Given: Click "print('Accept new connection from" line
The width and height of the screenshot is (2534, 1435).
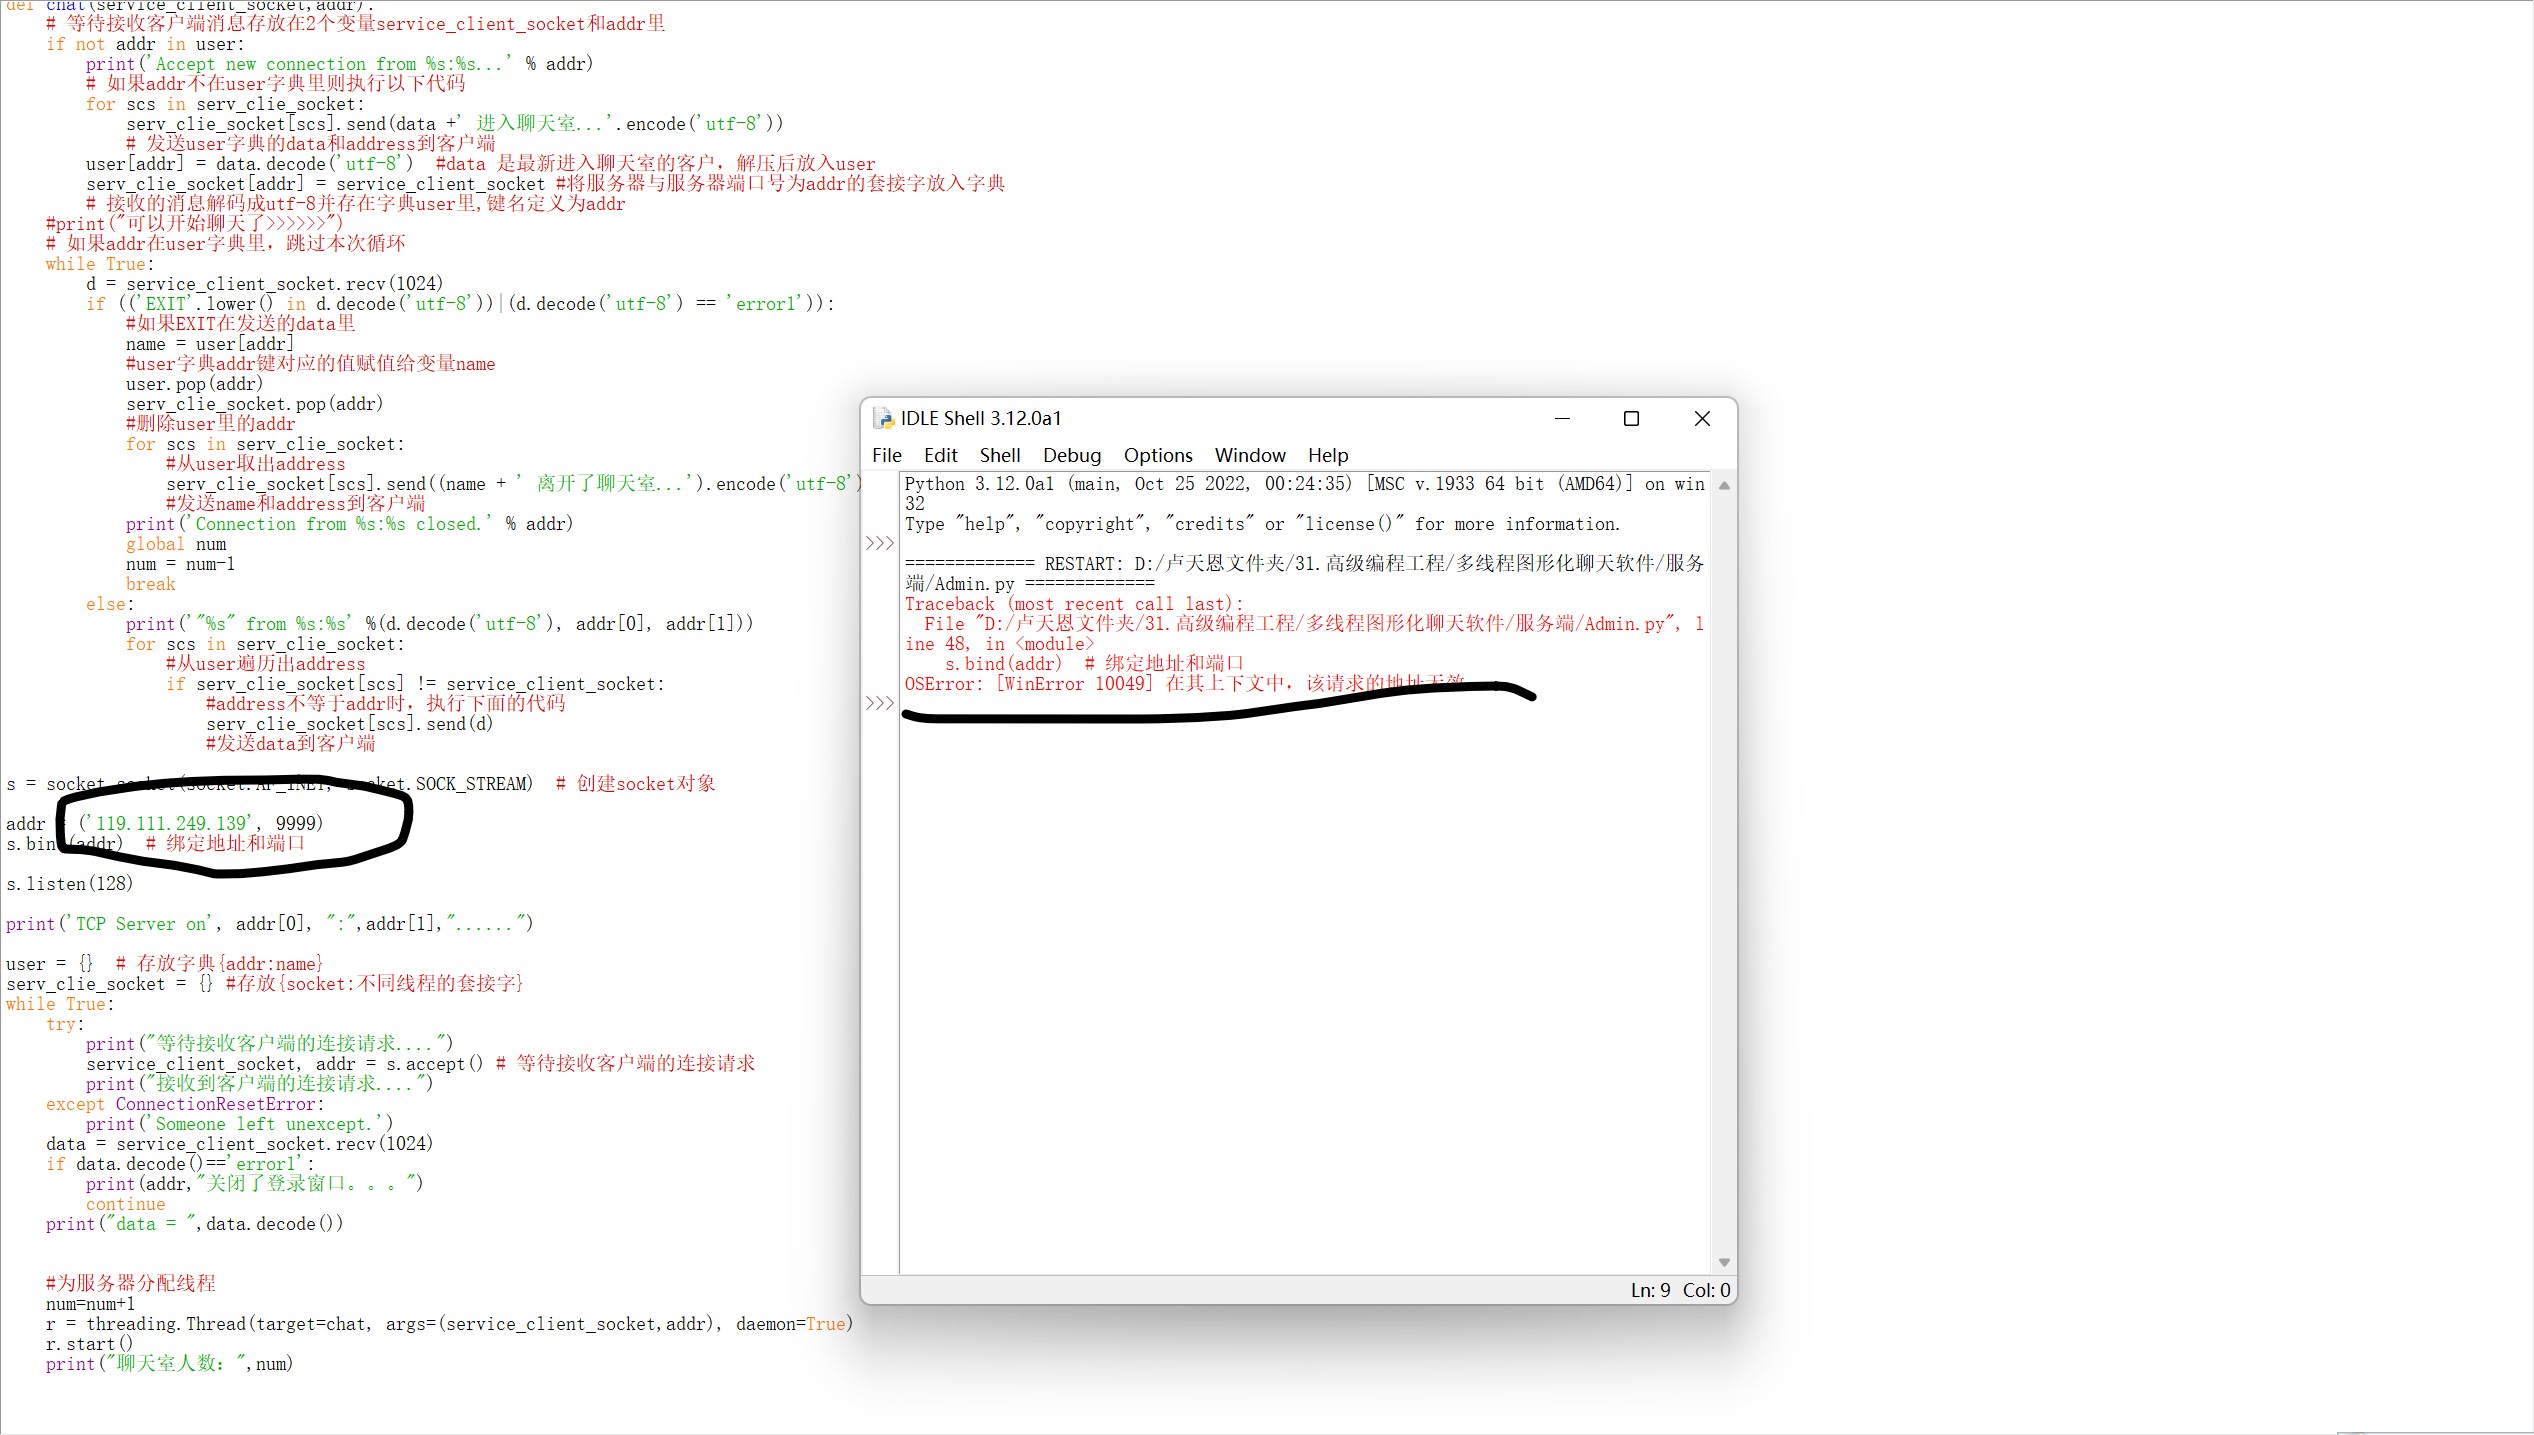Looking at the screenshot, I should [340, 64].
